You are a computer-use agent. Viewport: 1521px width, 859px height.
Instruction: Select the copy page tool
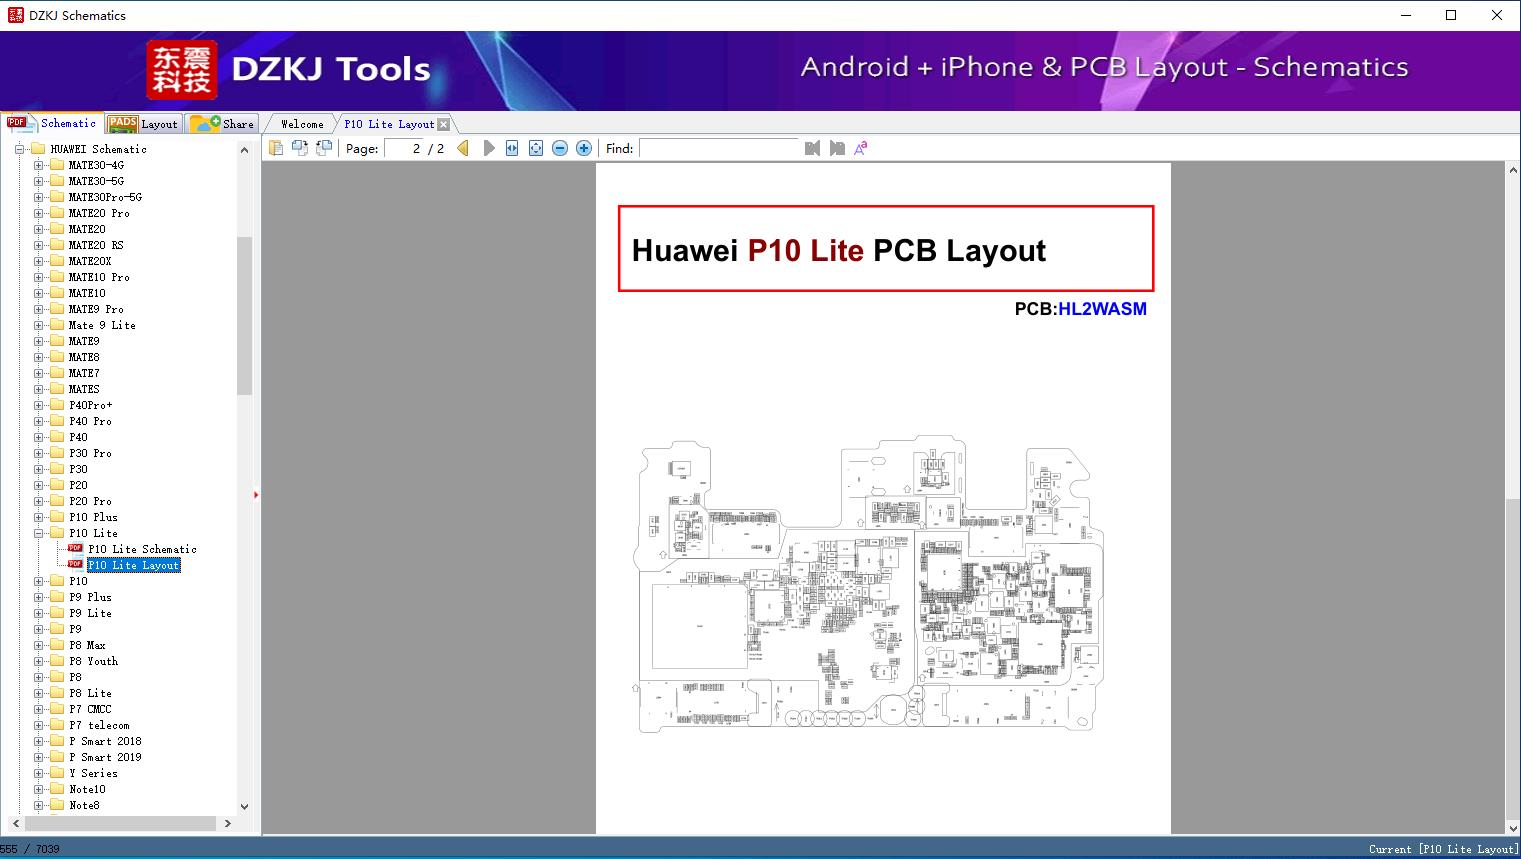(x=277, y=147)
